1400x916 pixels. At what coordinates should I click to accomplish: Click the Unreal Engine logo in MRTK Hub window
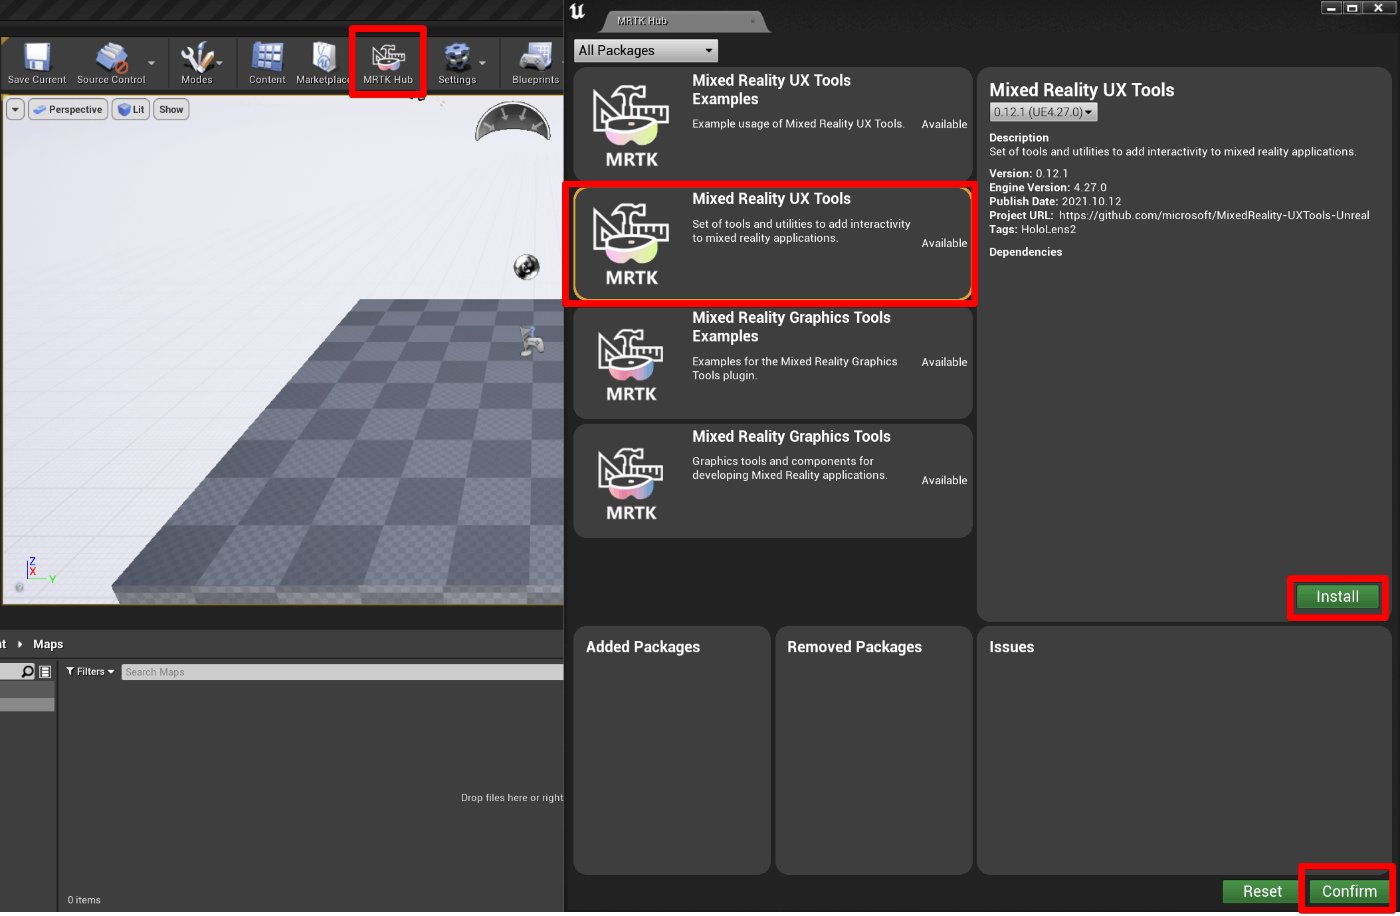(577, 12)
